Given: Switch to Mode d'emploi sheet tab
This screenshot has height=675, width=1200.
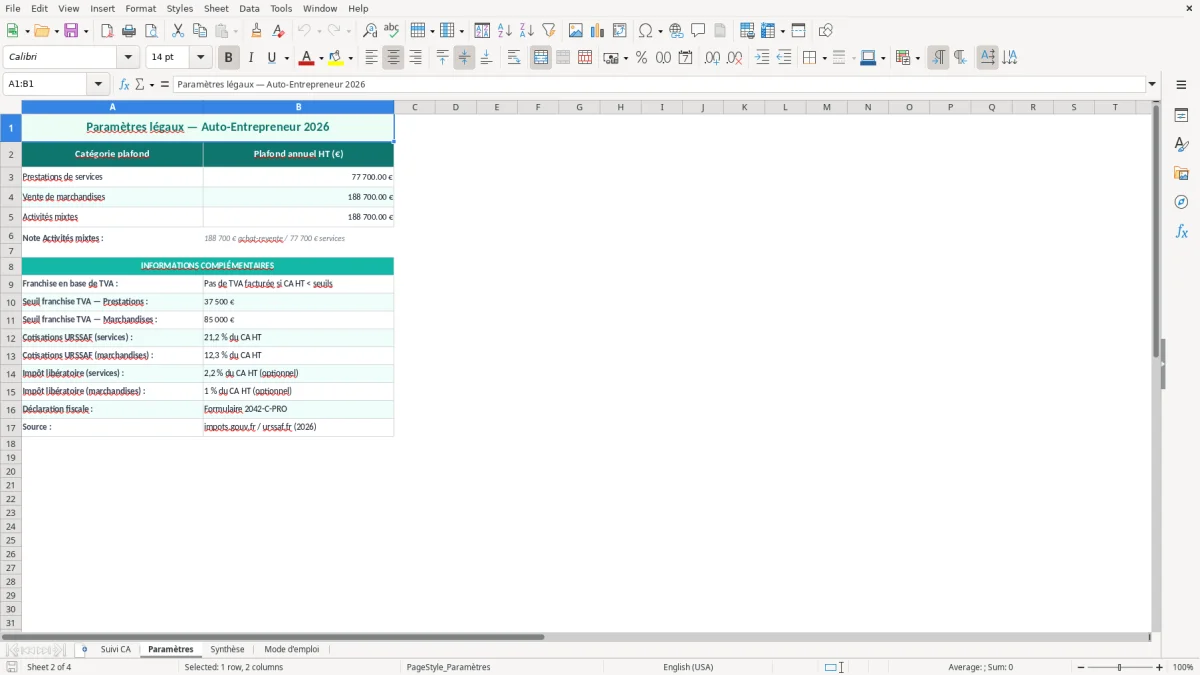Looking at the screenshot, I should (292, 649).
